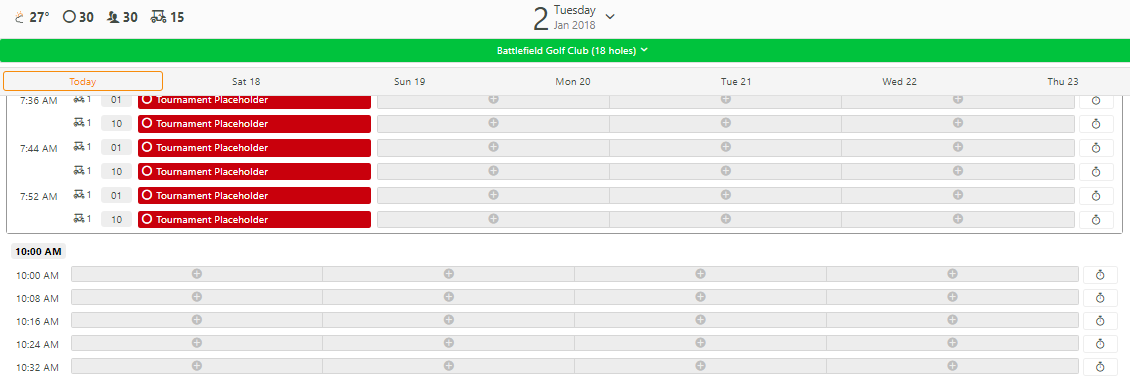Click third empty slot at 10:24 AM

coord(700,343)
